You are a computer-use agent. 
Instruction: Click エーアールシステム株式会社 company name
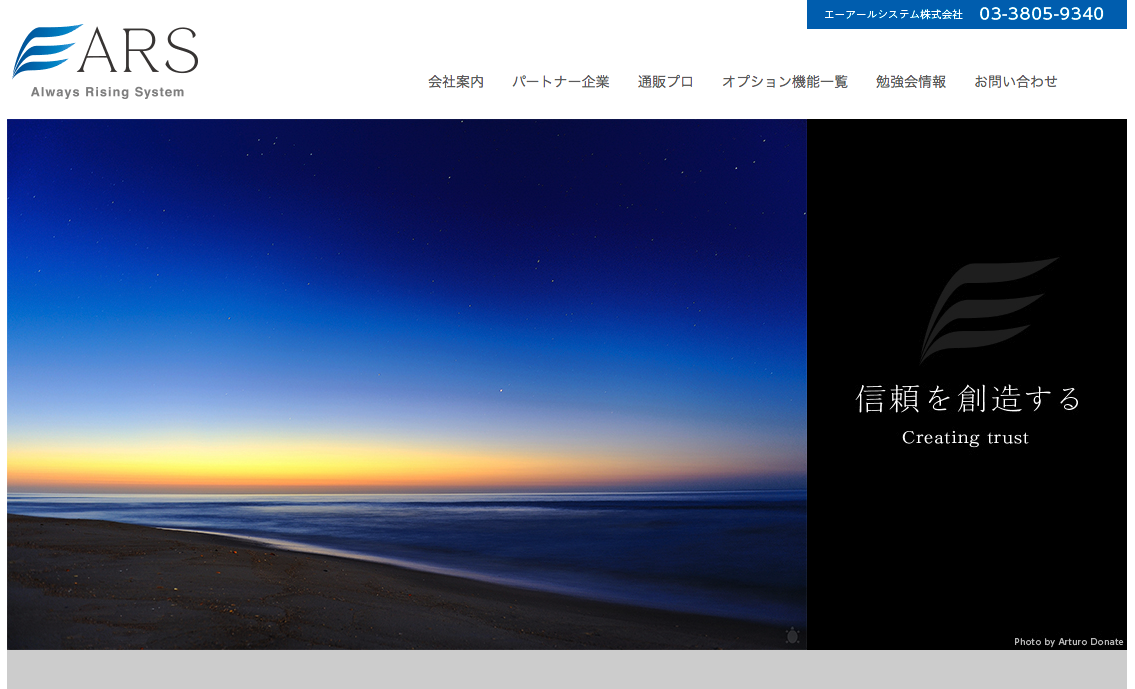(893, 15)
